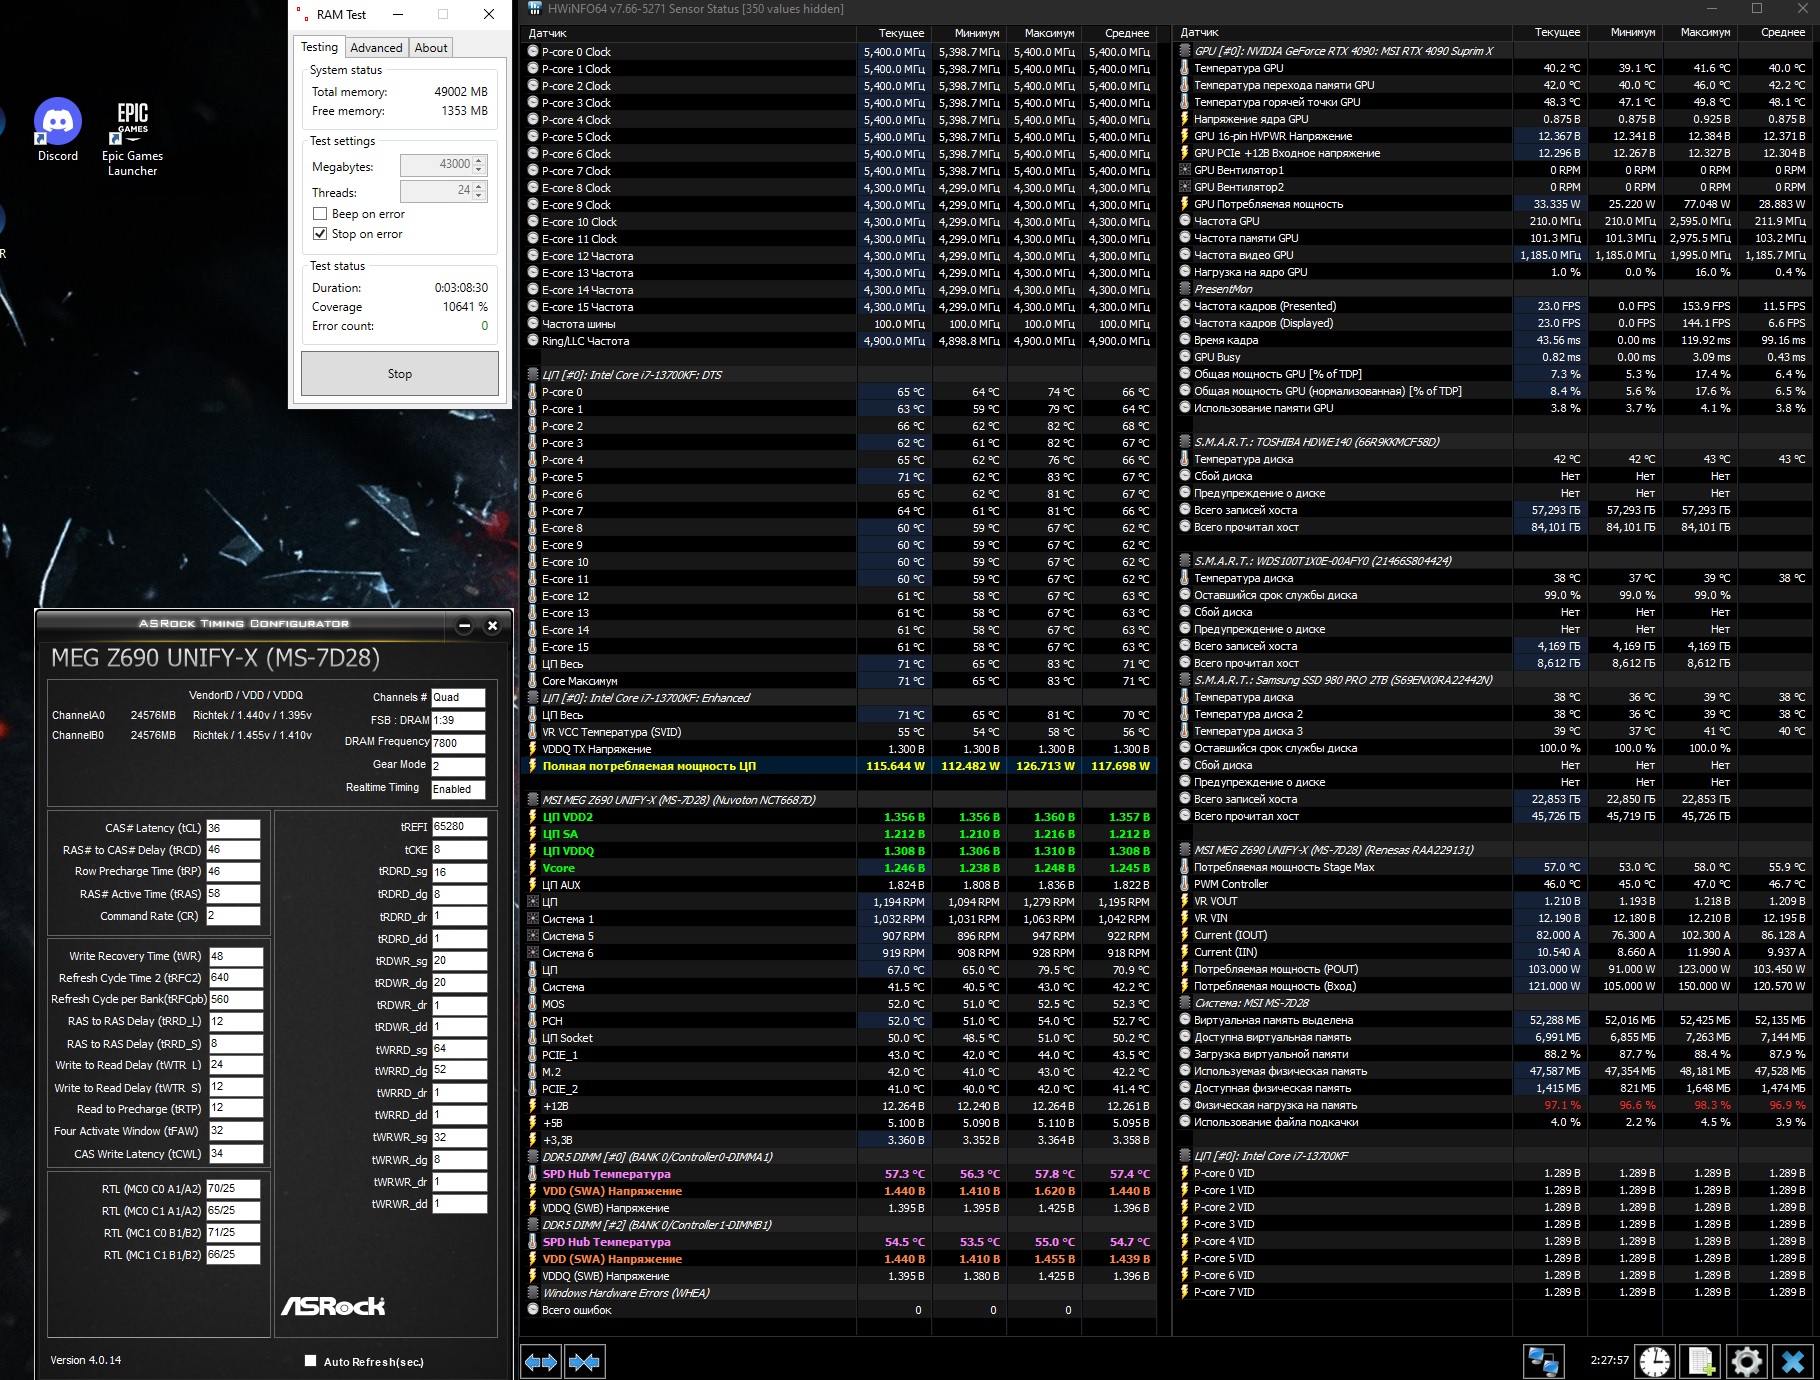This screenshot has width=1820, height=1380.
Task: Open HWiNFO sensor settings gear icon
Action: [x=1746, y=1361]
